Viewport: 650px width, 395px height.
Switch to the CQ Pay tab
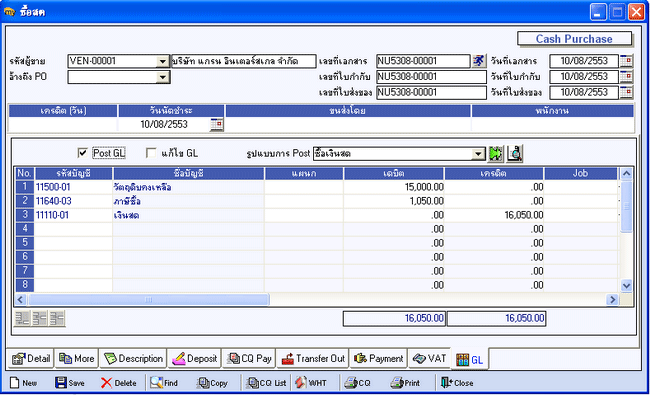point(250,359)
